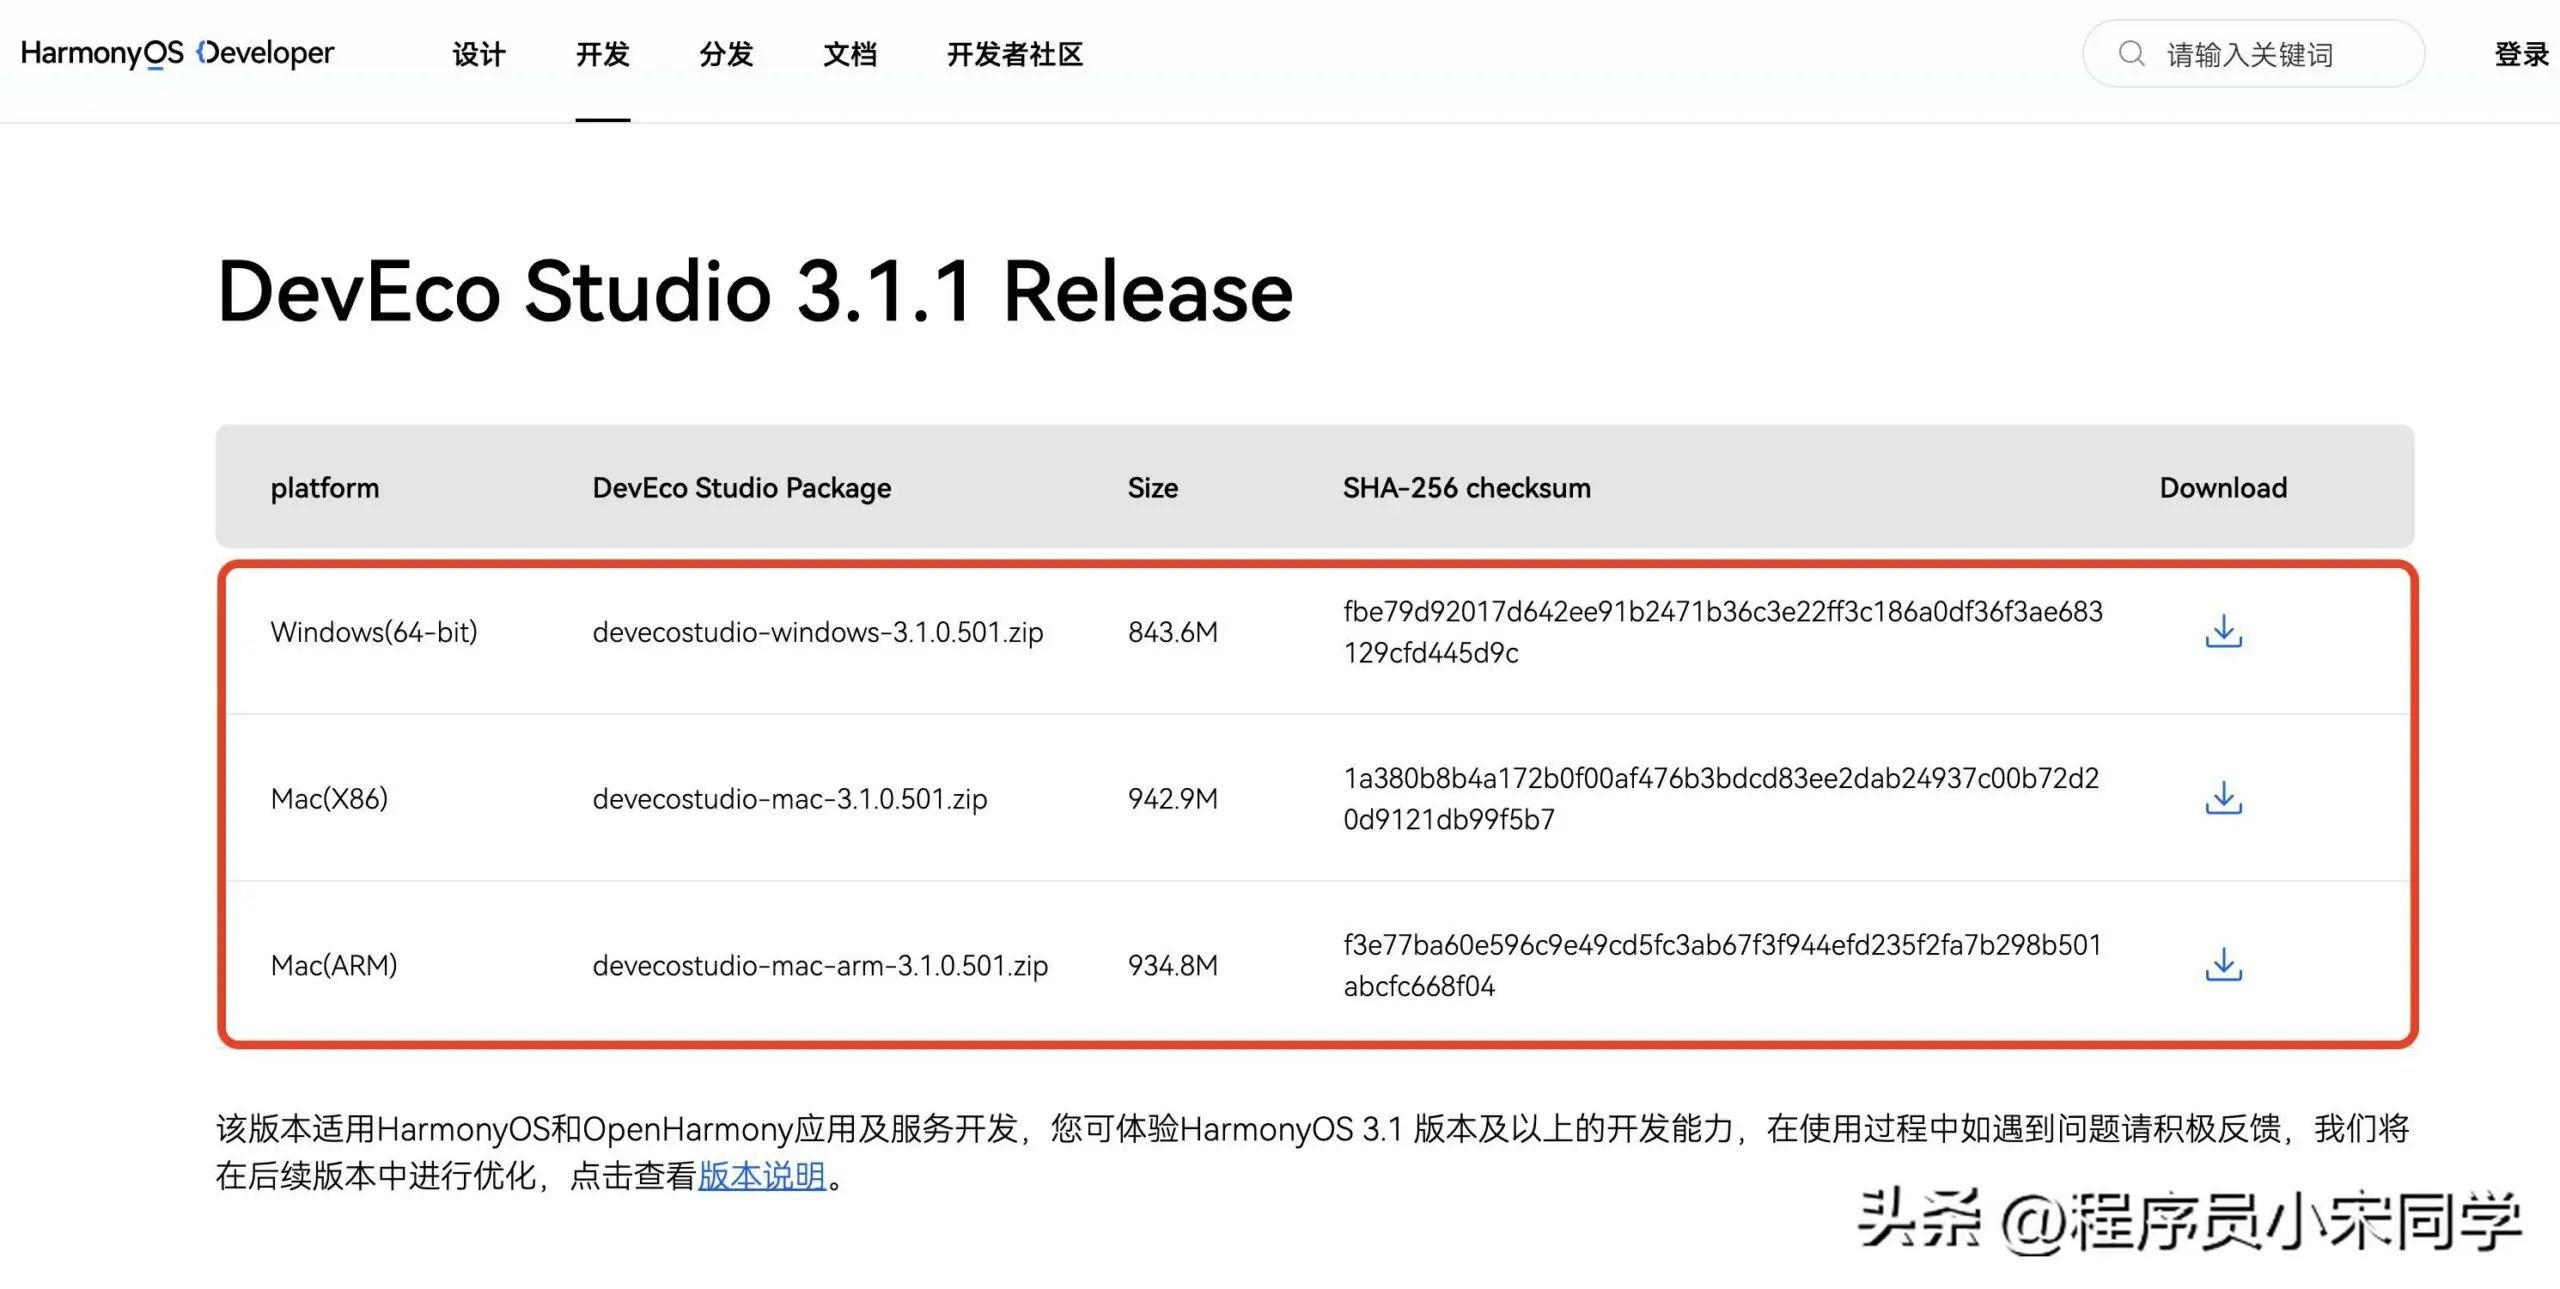Open the 版本说明 release notes link
Screen dimensions: 2560x1289
762,1176
